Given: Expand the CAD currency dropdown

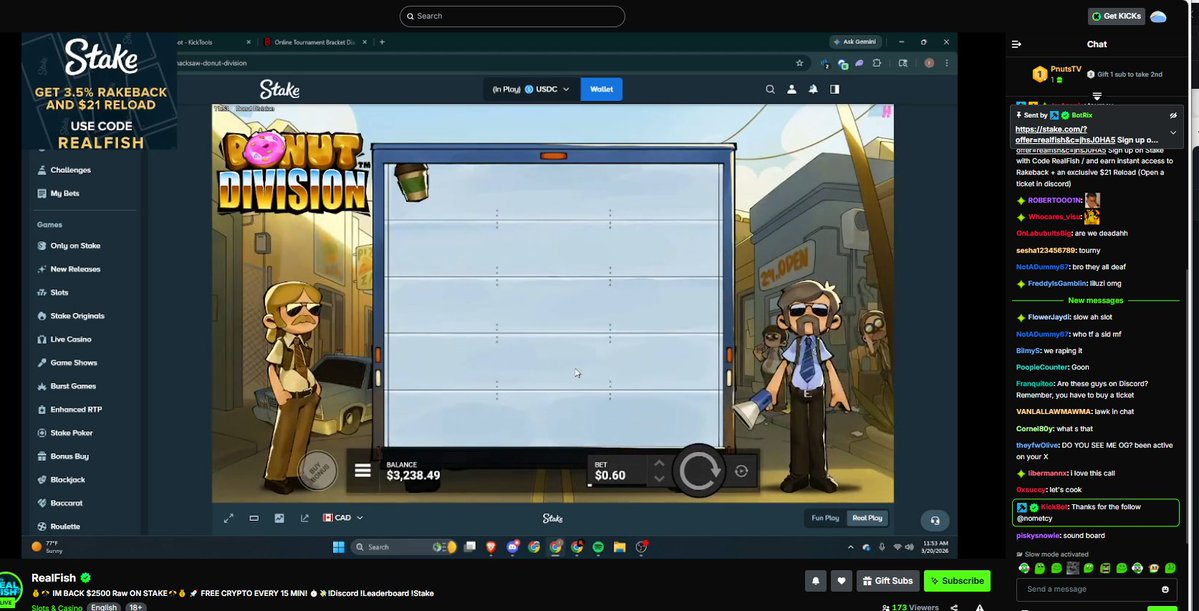Looking at the screenshot, I should click(343, 518).
